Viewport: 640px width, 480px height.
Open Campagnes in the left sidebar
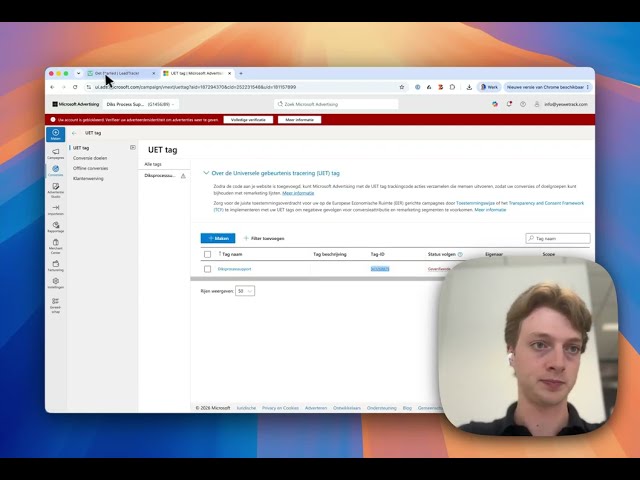(x=56, y=154)
